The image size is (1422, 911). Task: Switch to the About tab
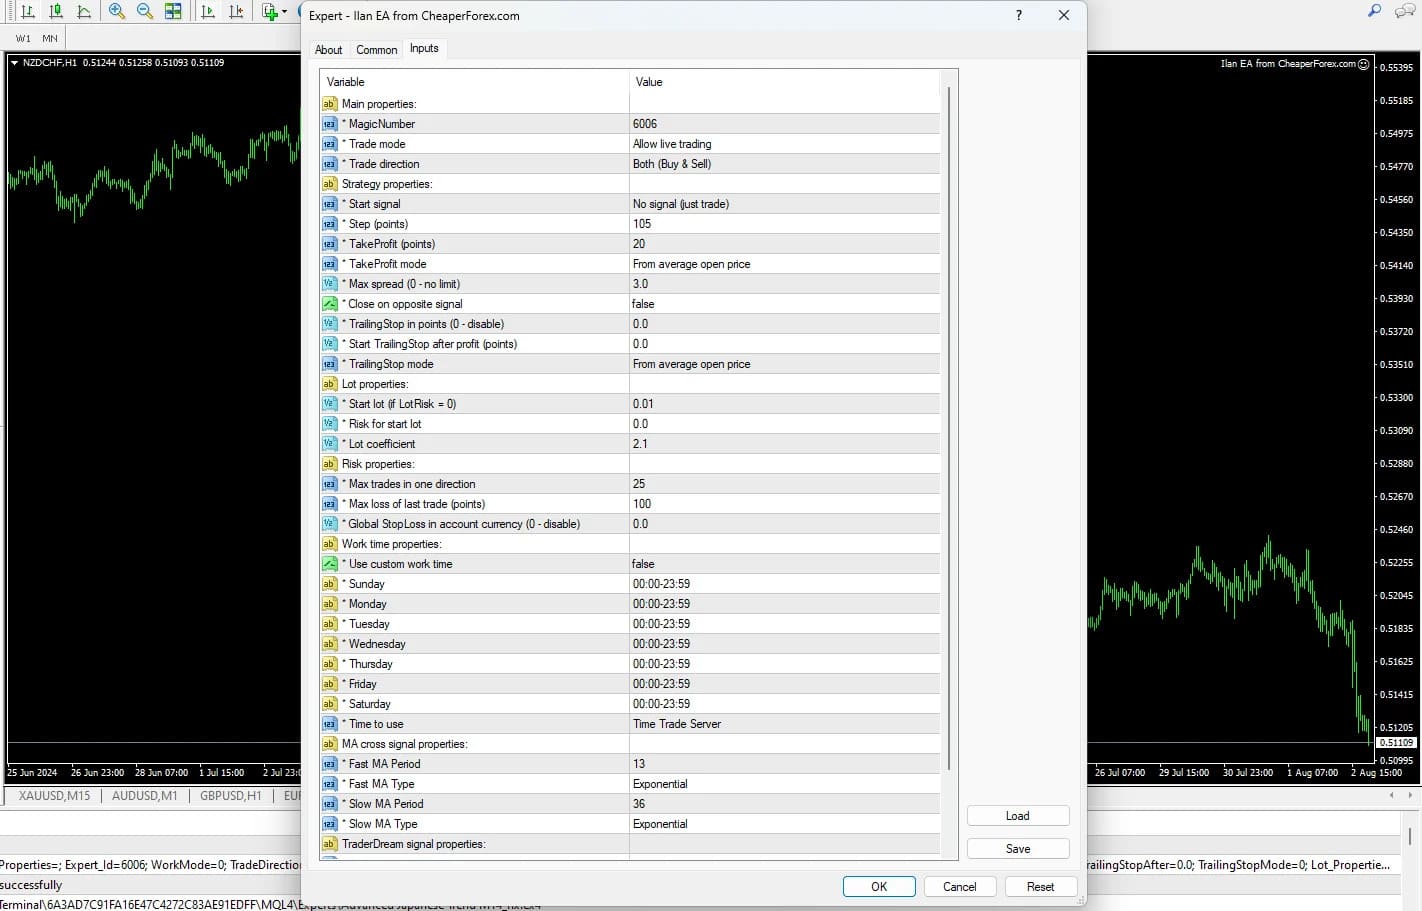(x=328, y=50)
